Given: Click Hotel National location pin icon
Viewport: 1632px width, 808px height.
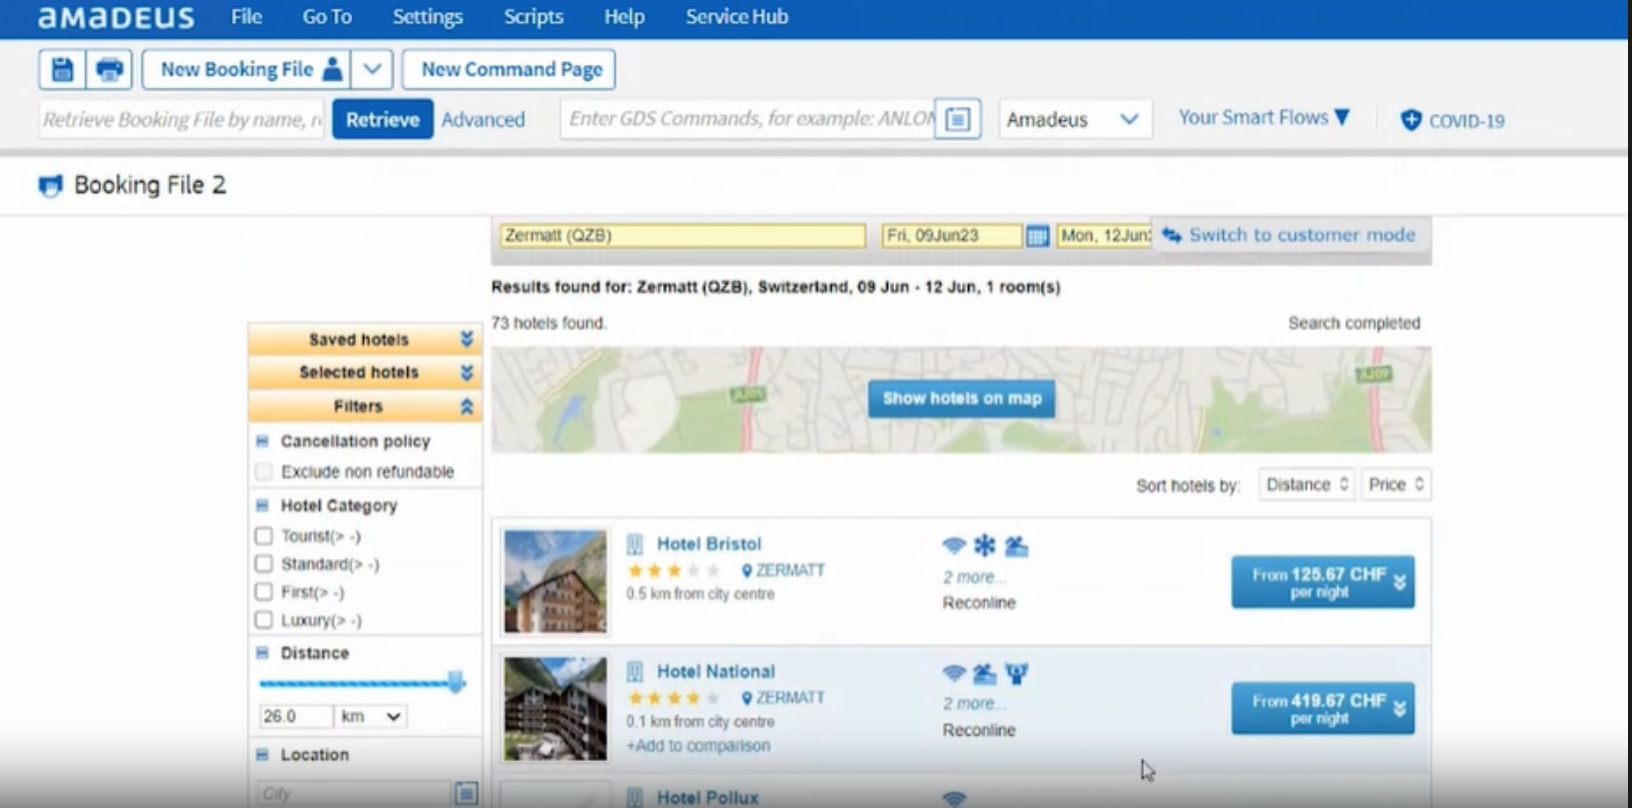Looking at the screenshot, I should coord(747,698).
